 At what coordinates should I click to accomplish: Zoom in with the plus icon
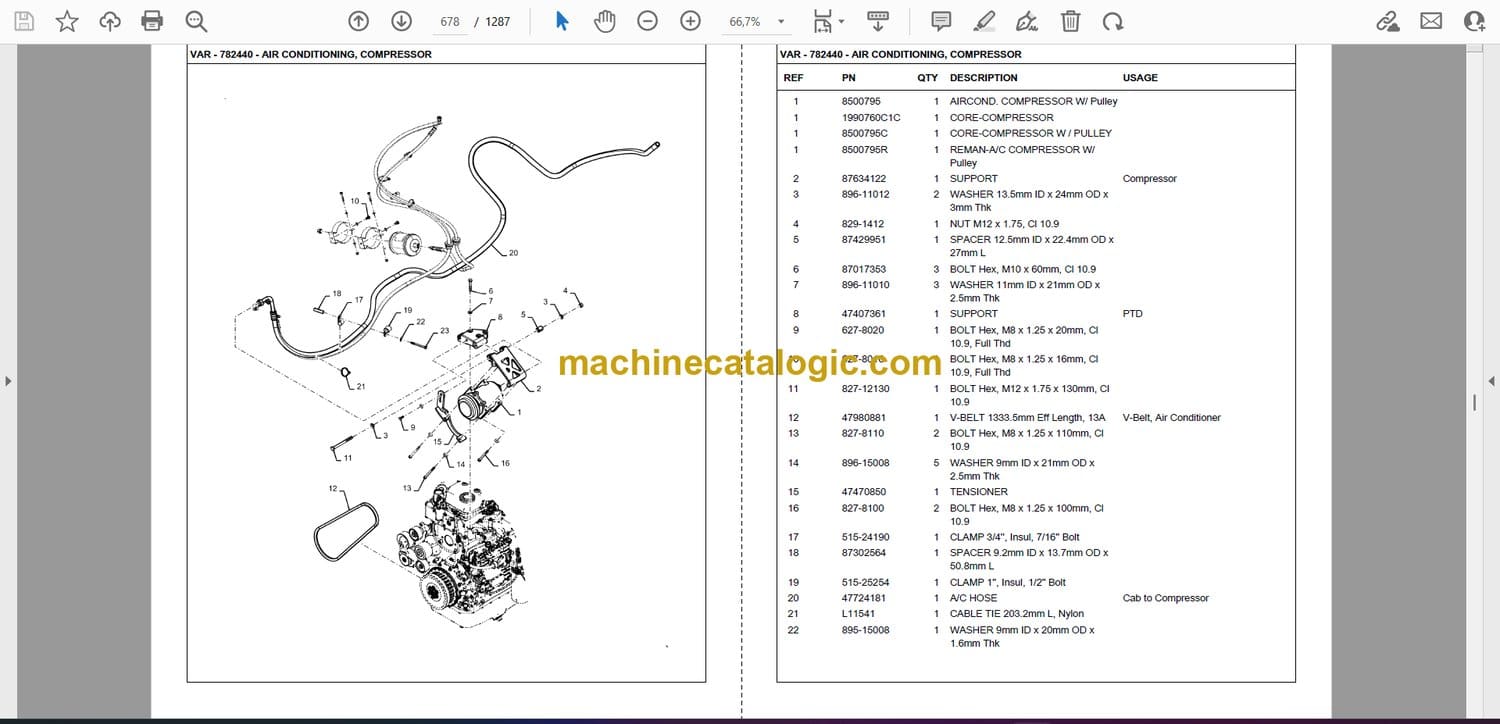tap(690, 21)
